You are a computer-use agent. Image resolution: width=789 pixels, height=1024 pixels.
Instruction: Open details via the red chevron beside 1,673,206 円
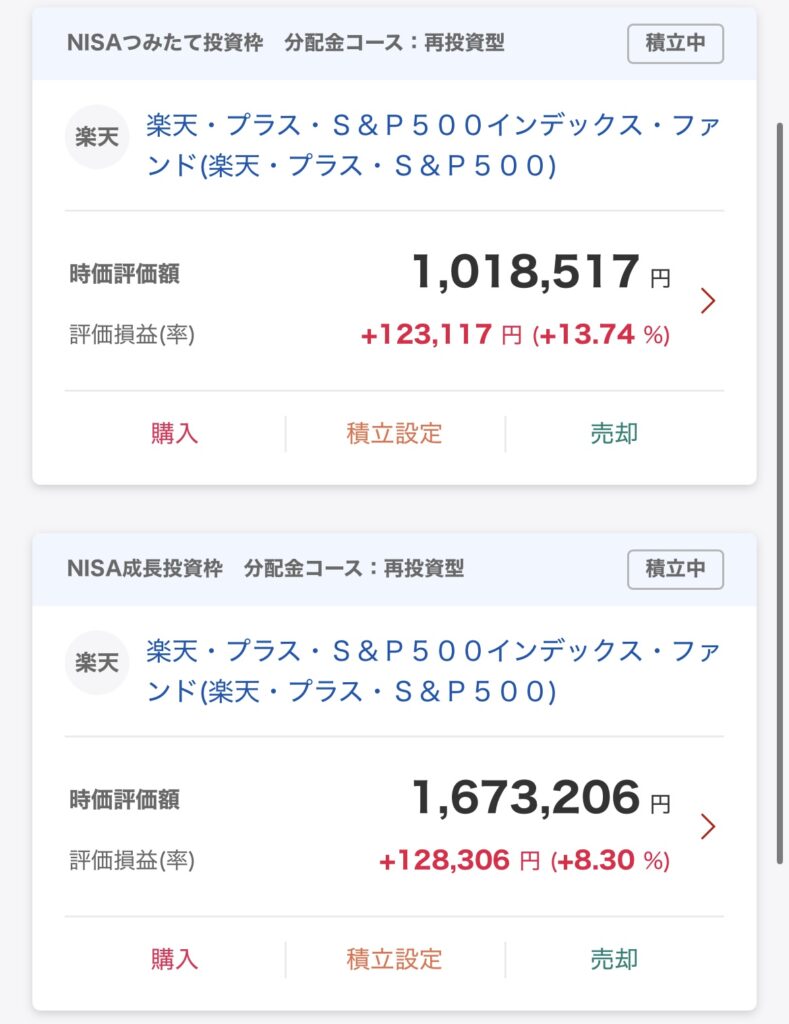click(x=708, y=826)
